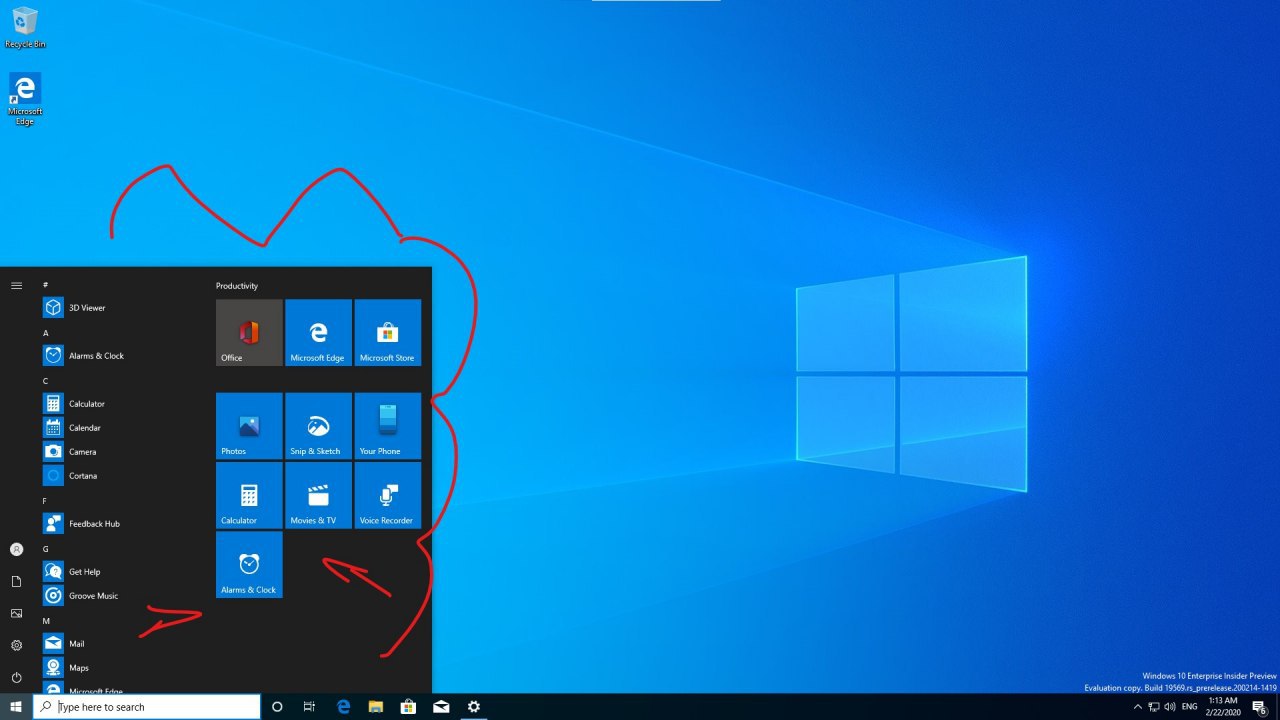Open the network tray icon
The image size is (1280, 720).
[x=1154, y=707]
